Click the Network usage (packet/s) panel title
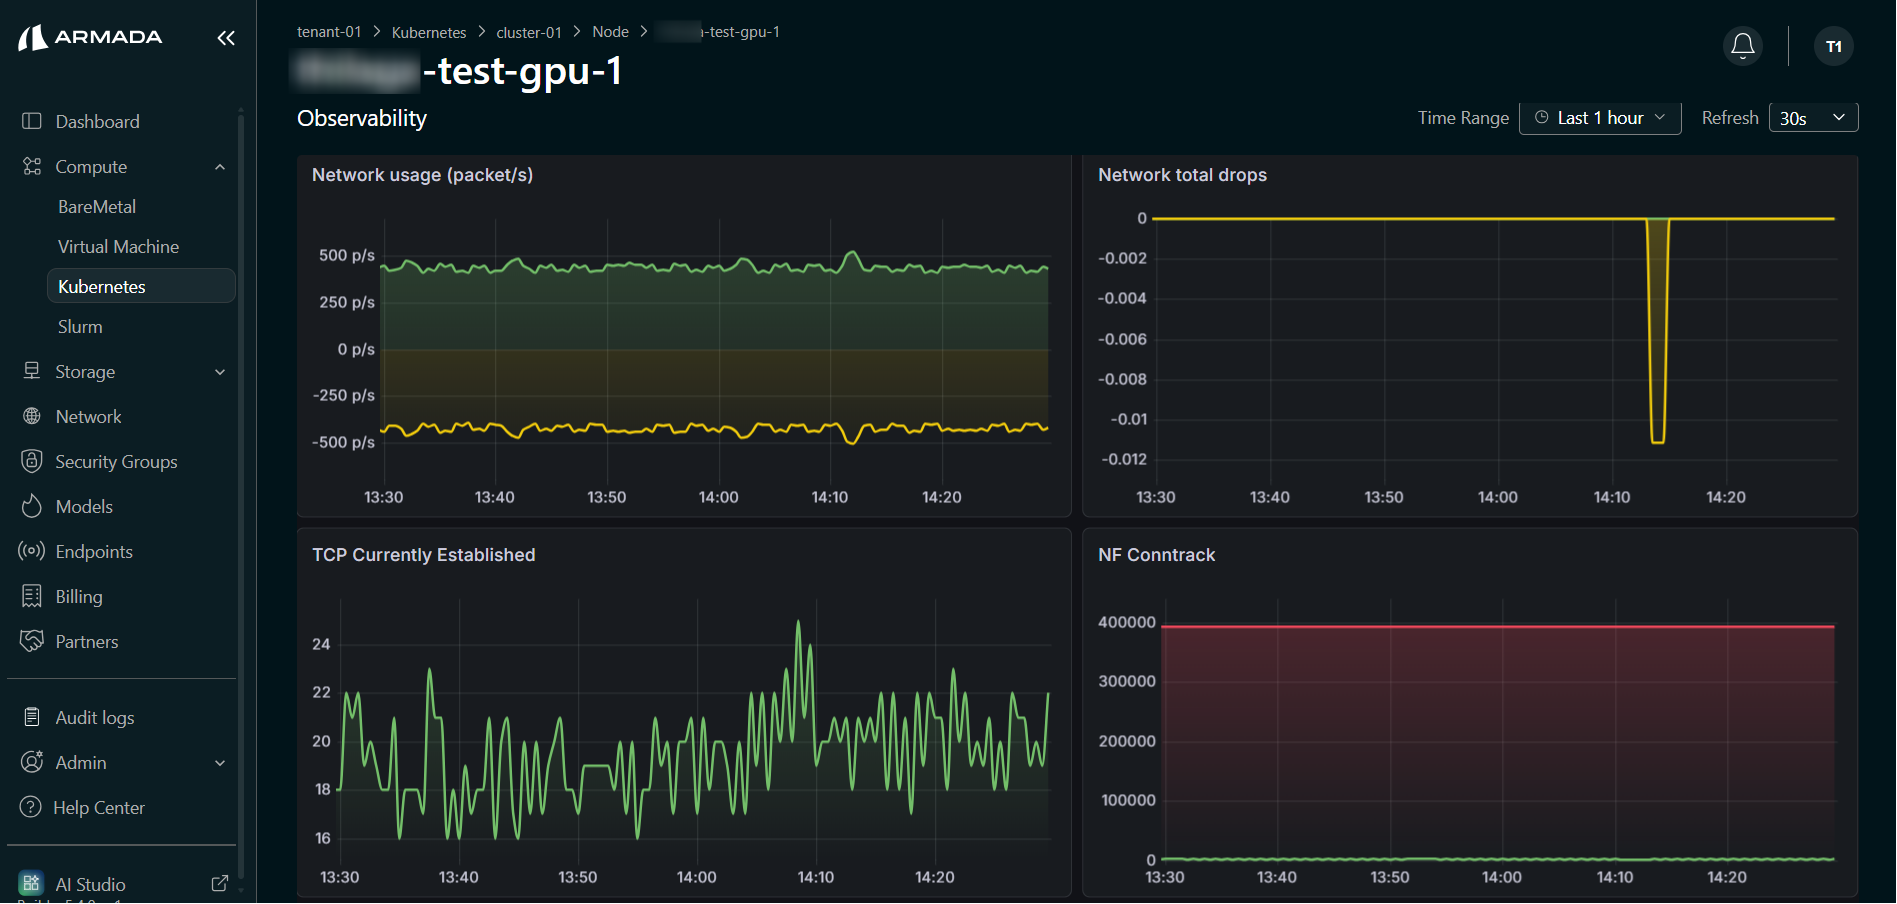Viewport: 1897px width, 904px height. [x=422, y=175]
